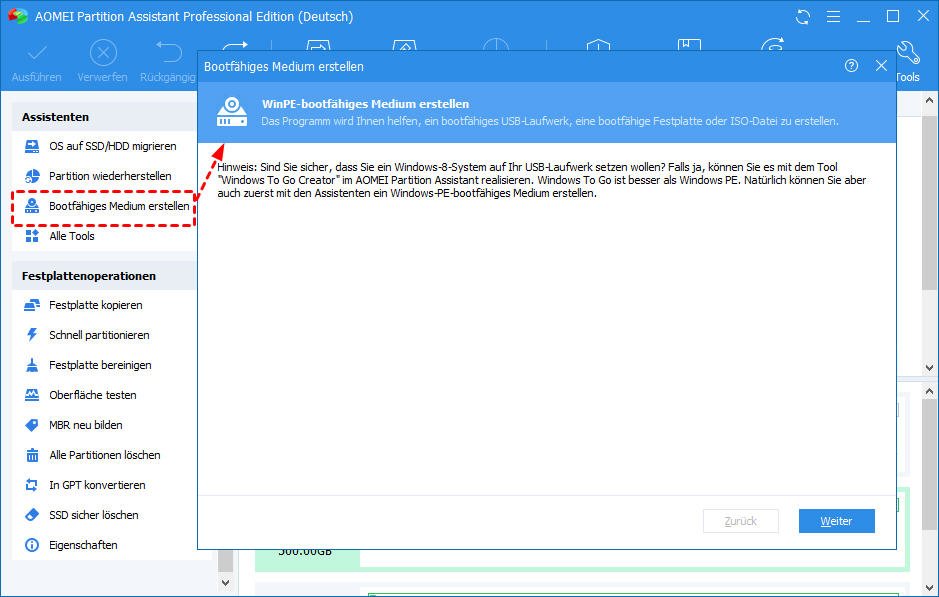
Task: Click the Partition wiederherstellen icon
Action: click(x=32, y=176)
